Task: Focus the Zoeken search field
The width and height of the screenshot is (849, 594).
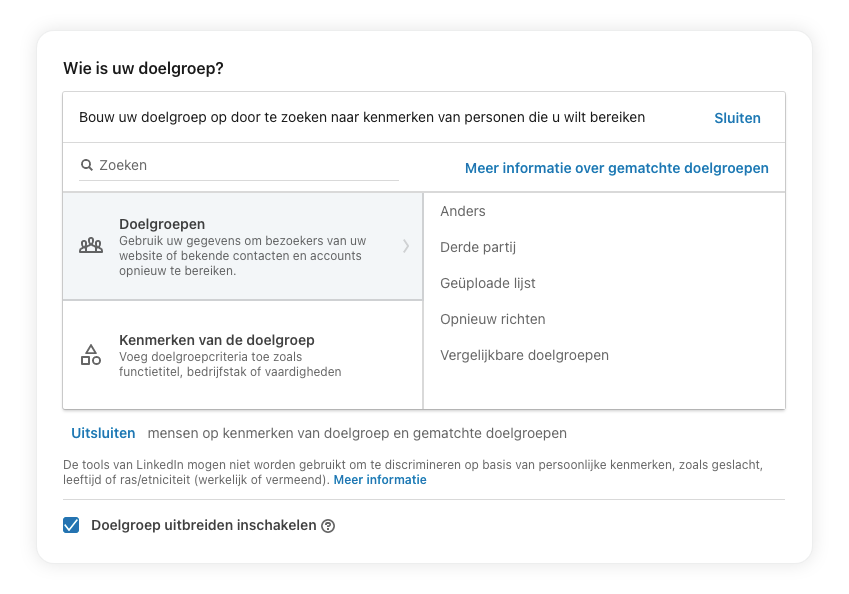Action: pos(239,165)
